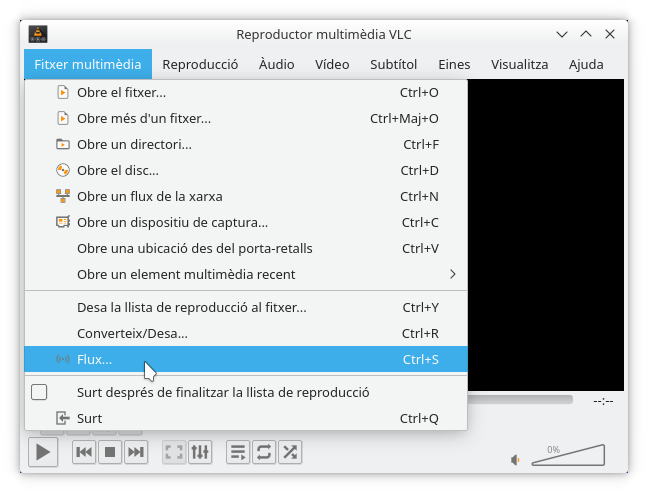Click network icon beside Obre un flux de la xarxa
The height and width of the screenshot is (493, 648).
pyautogui.click(x=62, y=196)
